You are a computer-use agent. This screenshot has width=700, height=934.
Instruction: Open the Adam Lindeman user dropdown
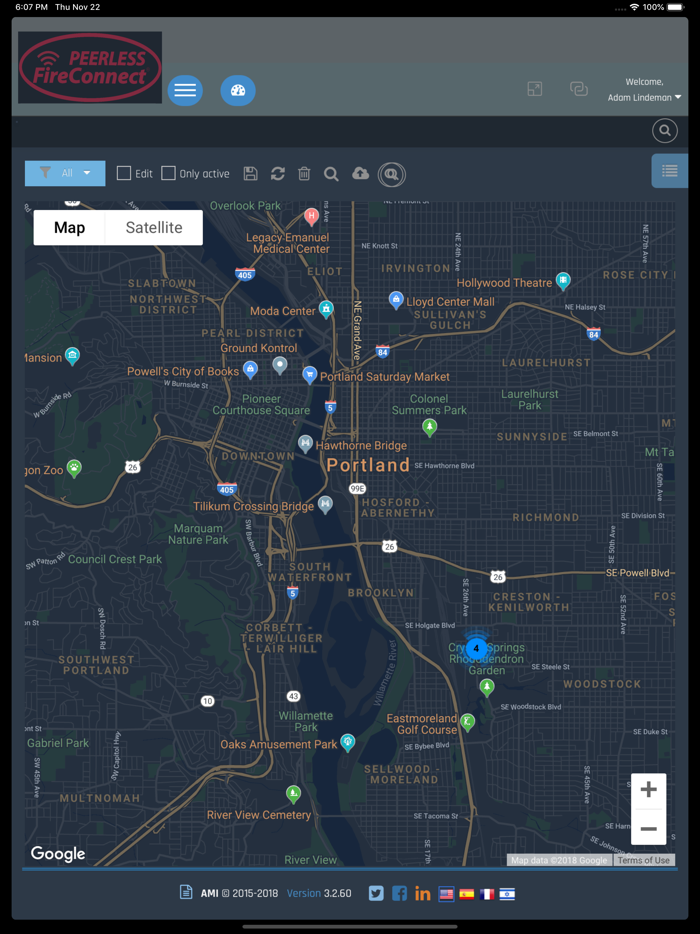(643, 98)
